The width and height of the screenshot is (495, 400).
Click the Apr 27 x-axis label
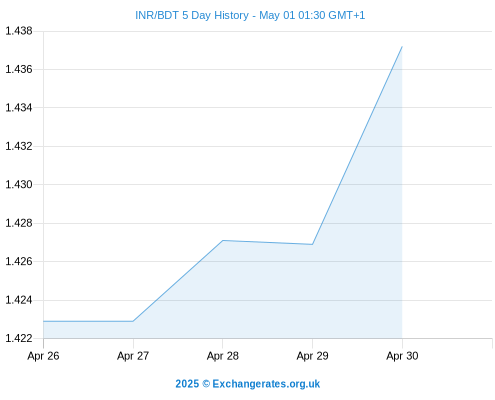pyautogui.click(x=133, y=356)
